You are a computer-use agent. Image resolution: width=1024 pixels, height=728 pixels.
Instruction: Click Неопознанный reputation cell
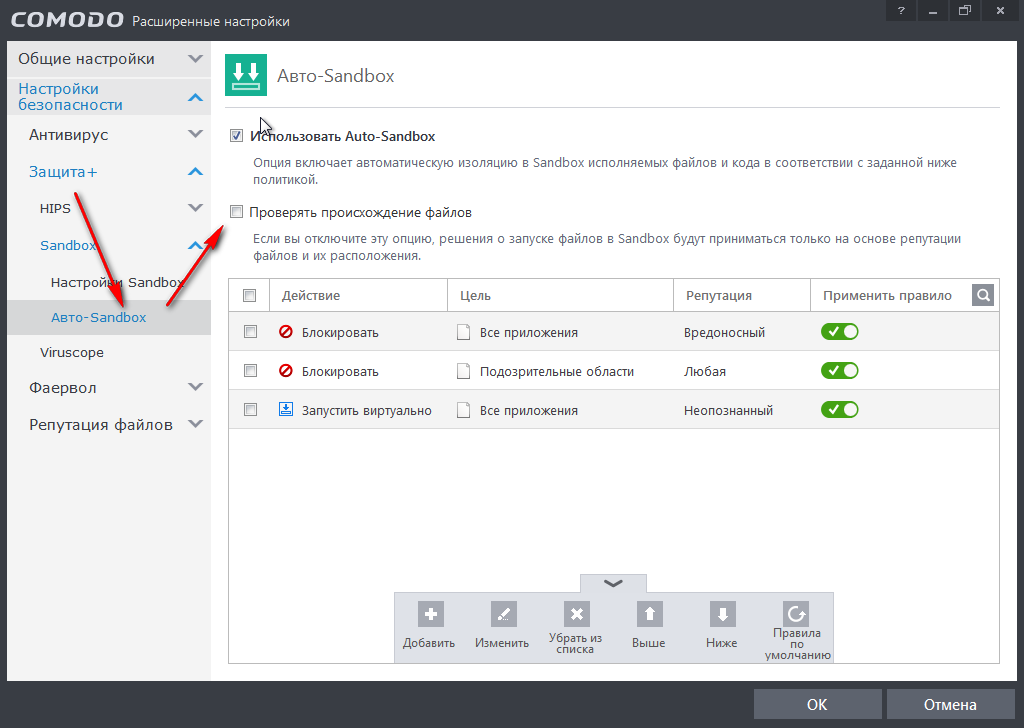728,411
